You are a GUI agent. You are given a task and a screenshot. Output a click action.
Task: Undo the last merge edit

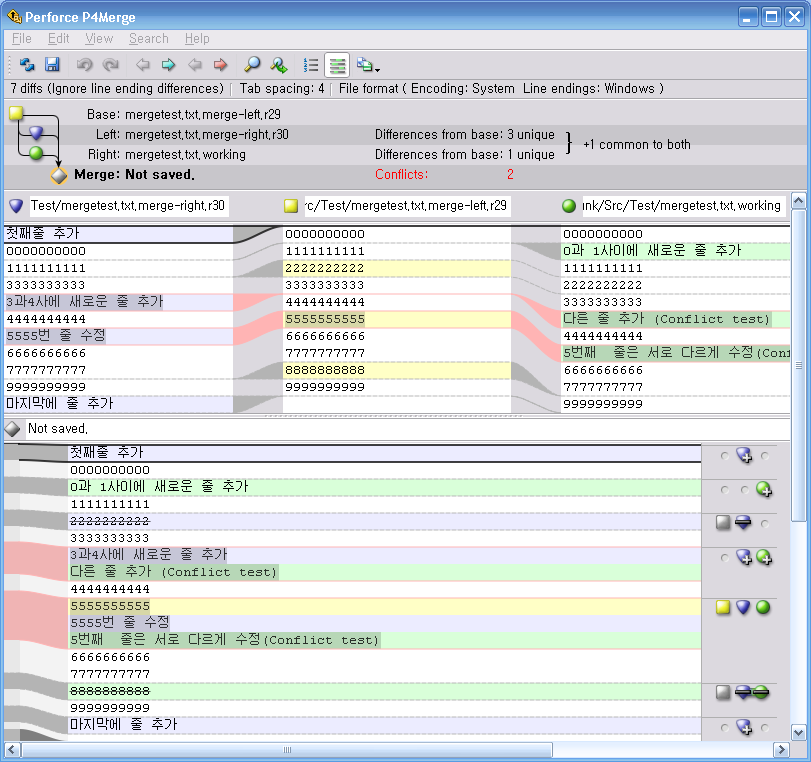coord(84,65)
